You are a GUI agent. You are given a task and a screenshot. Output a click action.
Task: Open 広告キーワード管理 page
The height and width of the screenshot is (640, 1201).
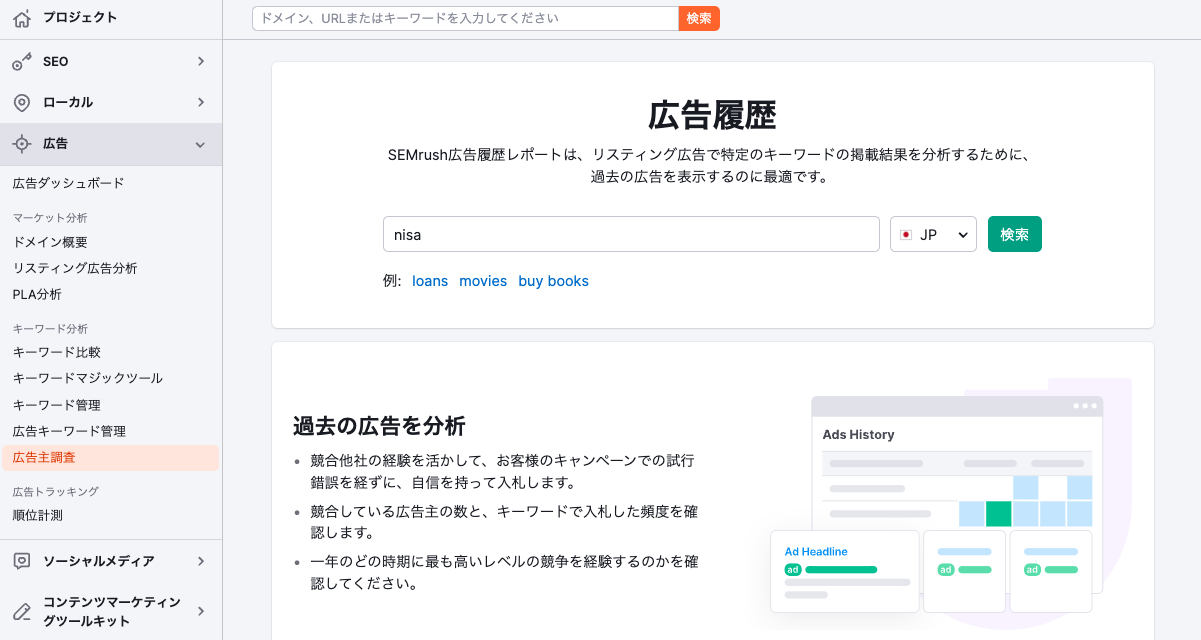[x=69, y=431]
